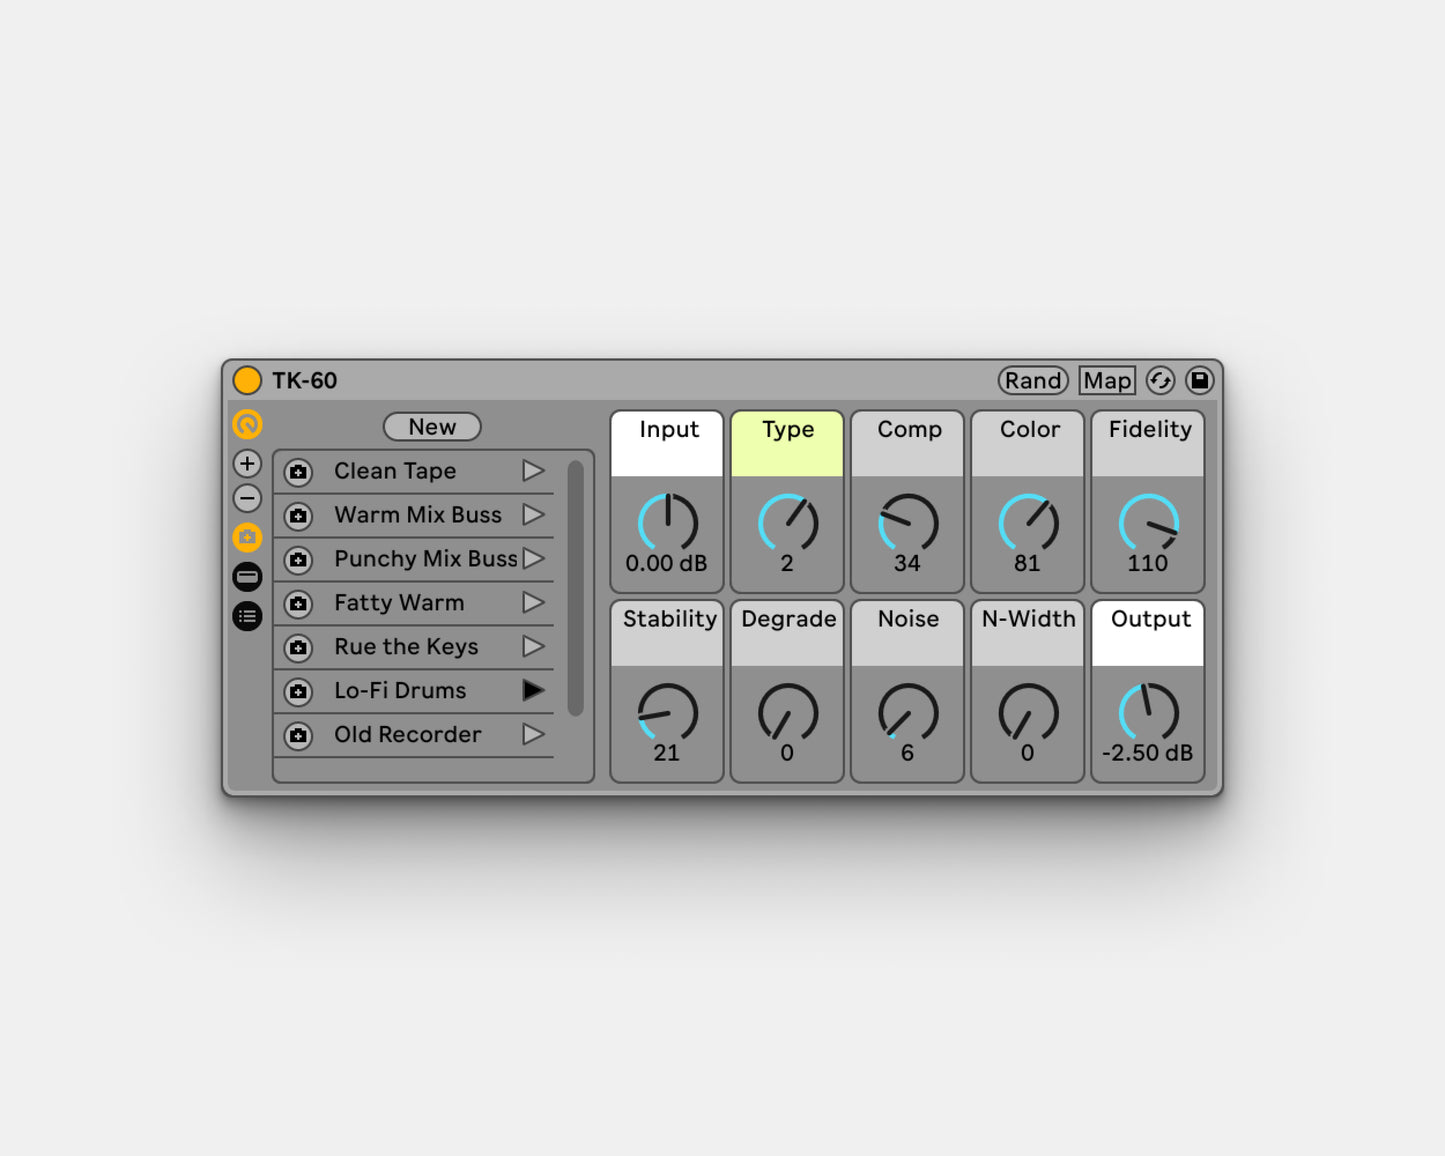The height and width of the screenshot is (1156, 1445).
Task: Click the minus icon to remove macros
Action: pos(247,498)
